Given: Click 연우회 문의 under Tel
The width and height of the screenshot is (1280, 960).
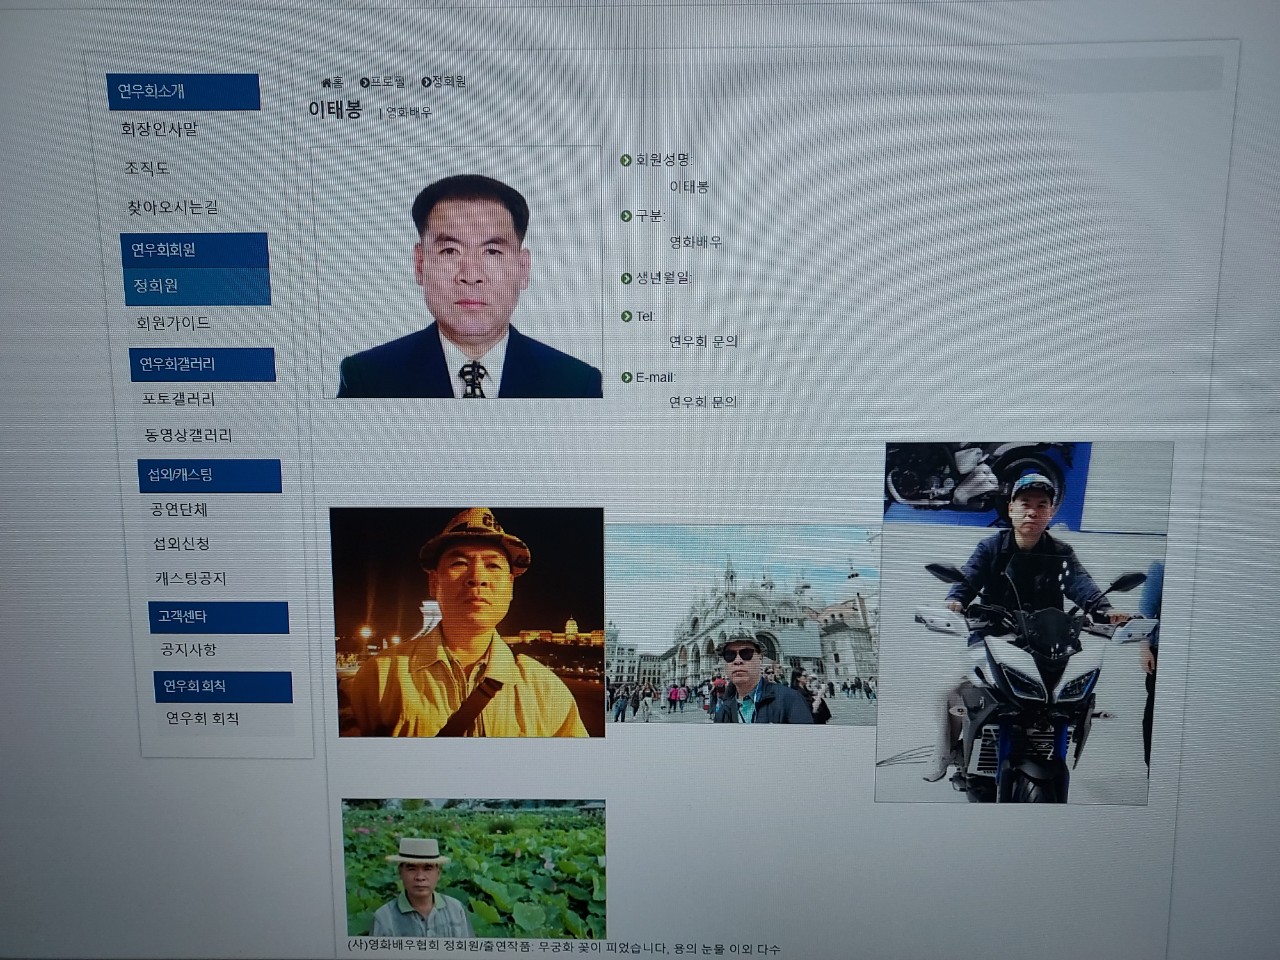Looking at the screenshot, I should (x=703, y=341).
